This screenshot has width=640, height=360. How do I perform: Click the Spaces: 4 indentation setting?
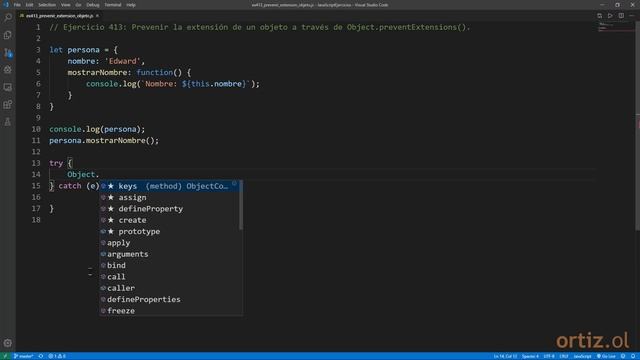pos(530,356)
